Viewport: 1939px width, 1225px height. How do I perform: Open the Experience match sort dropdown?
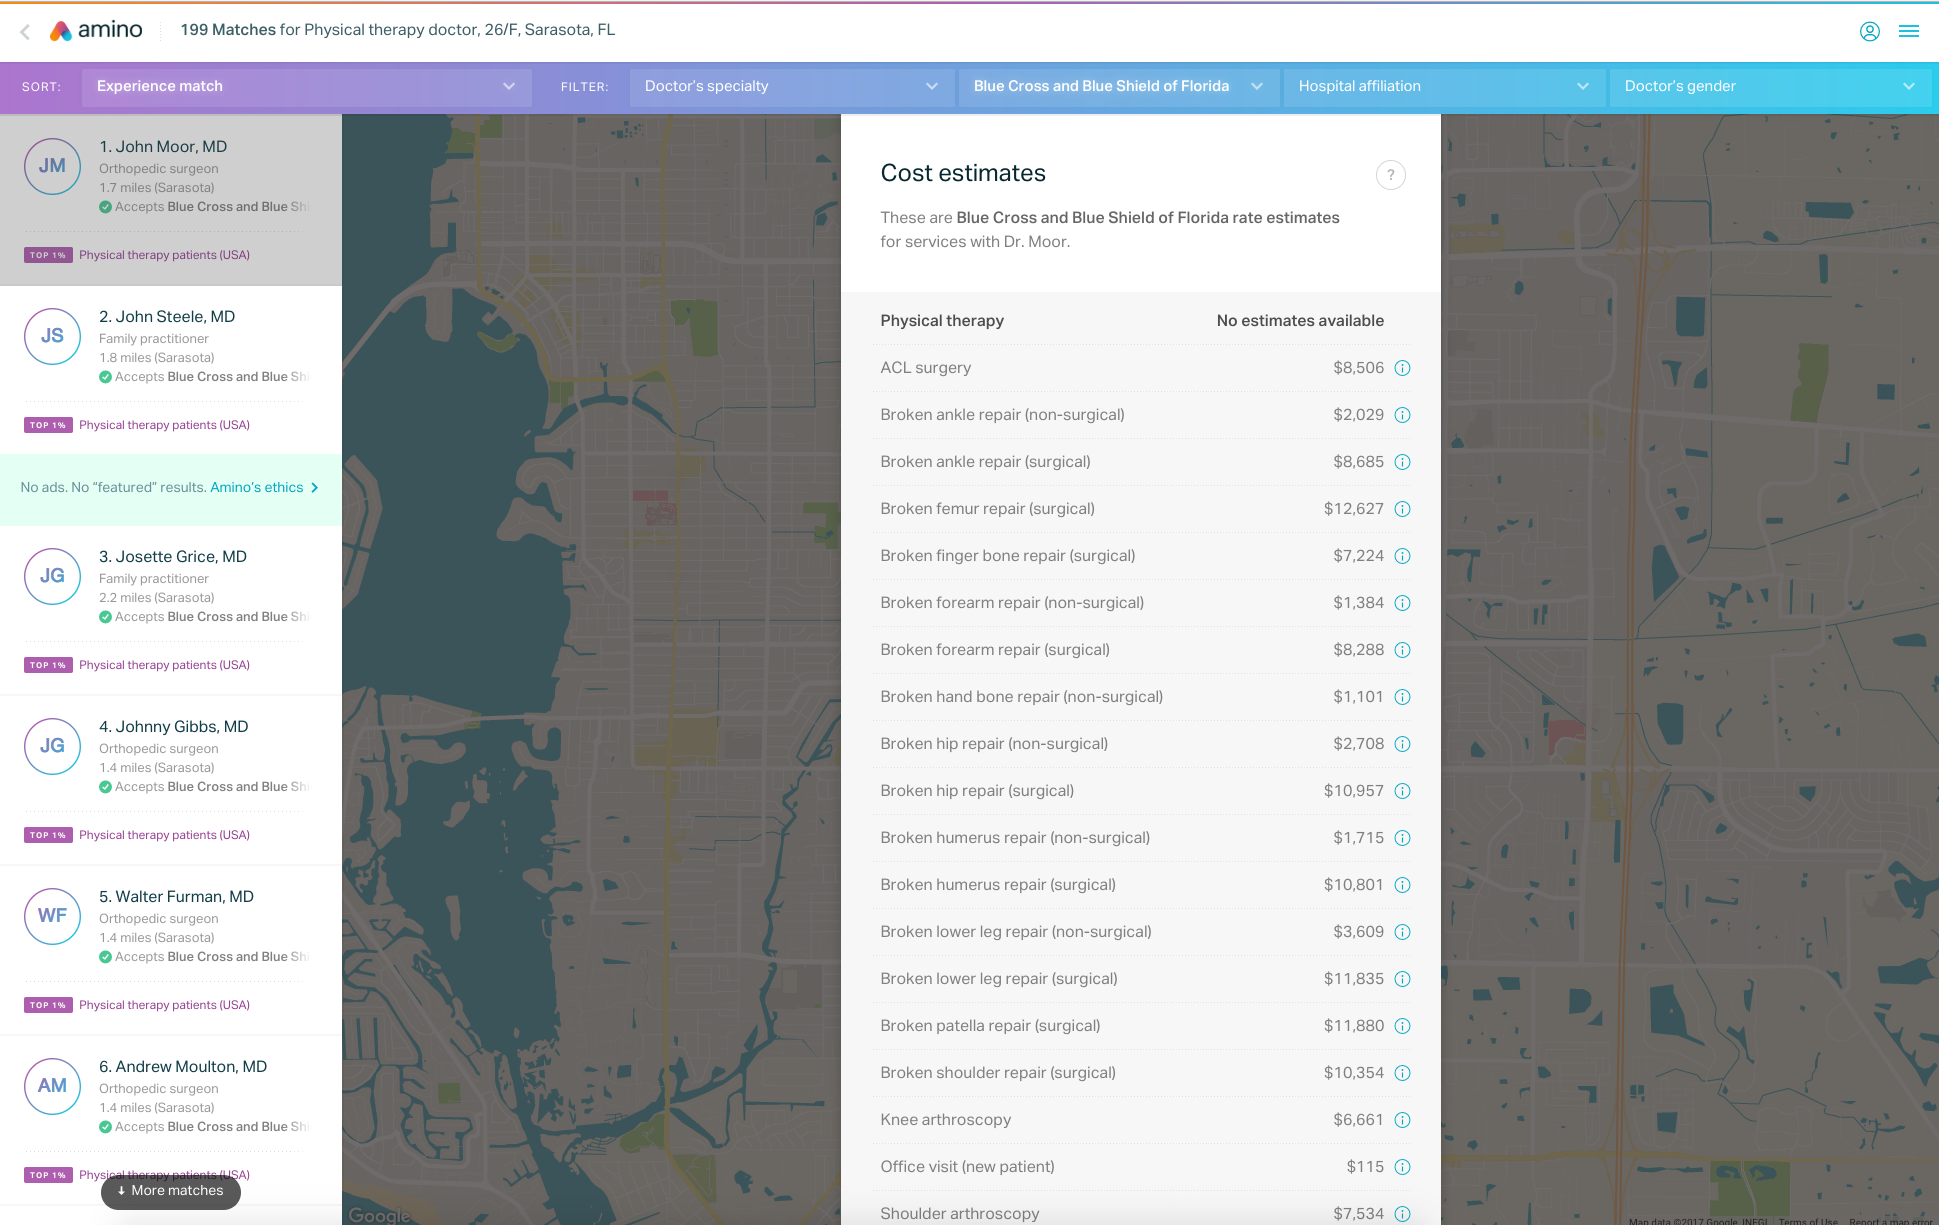point(306,87)
